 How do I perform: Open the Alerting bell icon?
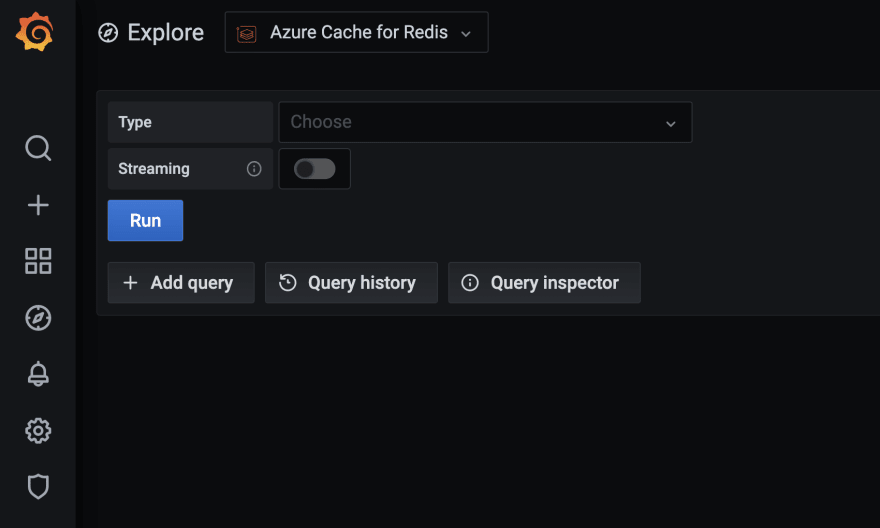pyautogui.click(x=38, y=374)
